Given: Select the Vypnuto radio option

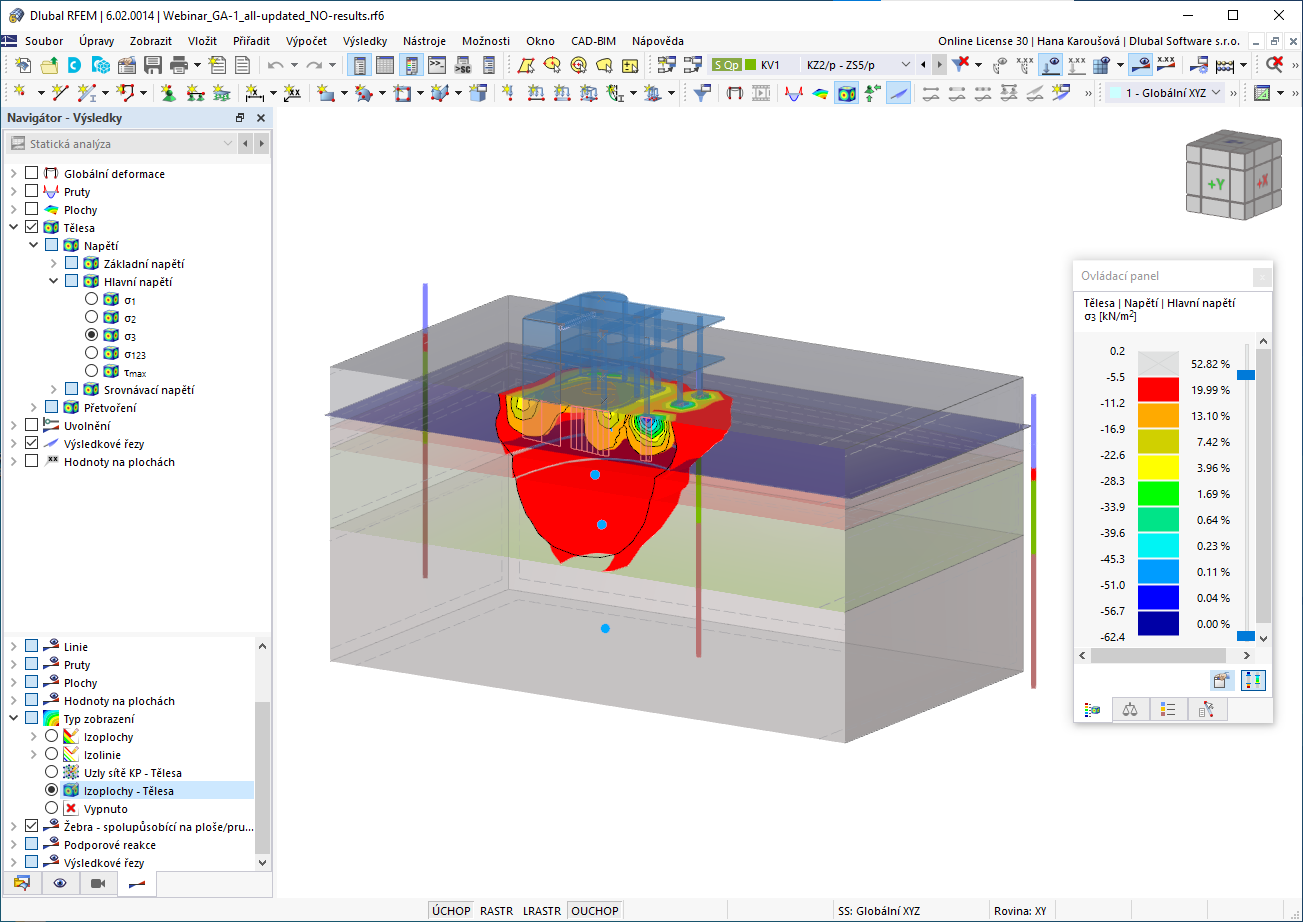Looking at the screenshot, I should 52,808.
